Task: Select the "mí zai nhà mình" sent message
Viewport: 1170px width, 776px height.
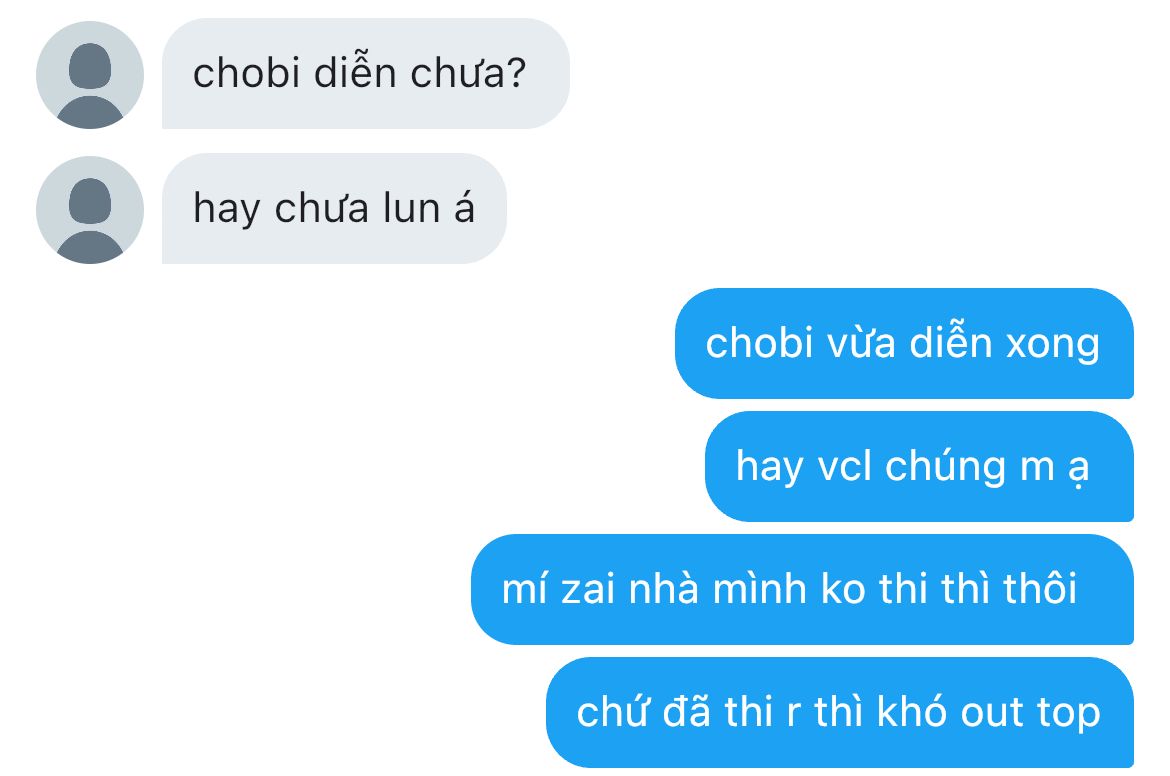Action: (x=802, y=589)
